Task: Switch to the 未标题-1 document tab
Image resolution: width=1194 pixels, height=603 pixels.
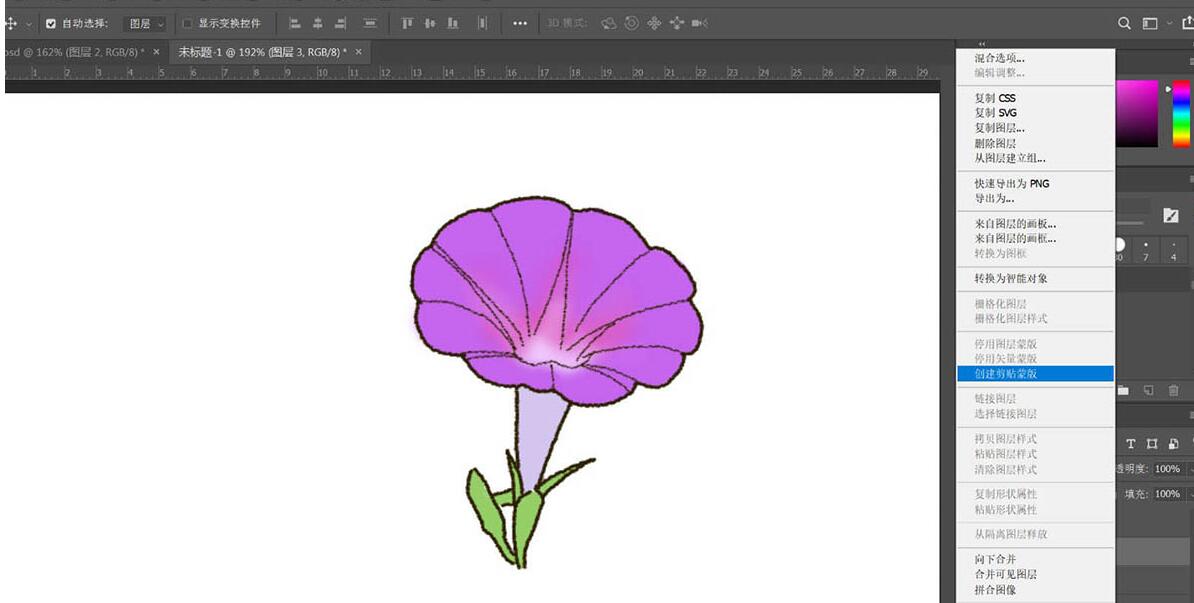Action: coord(260,51)
